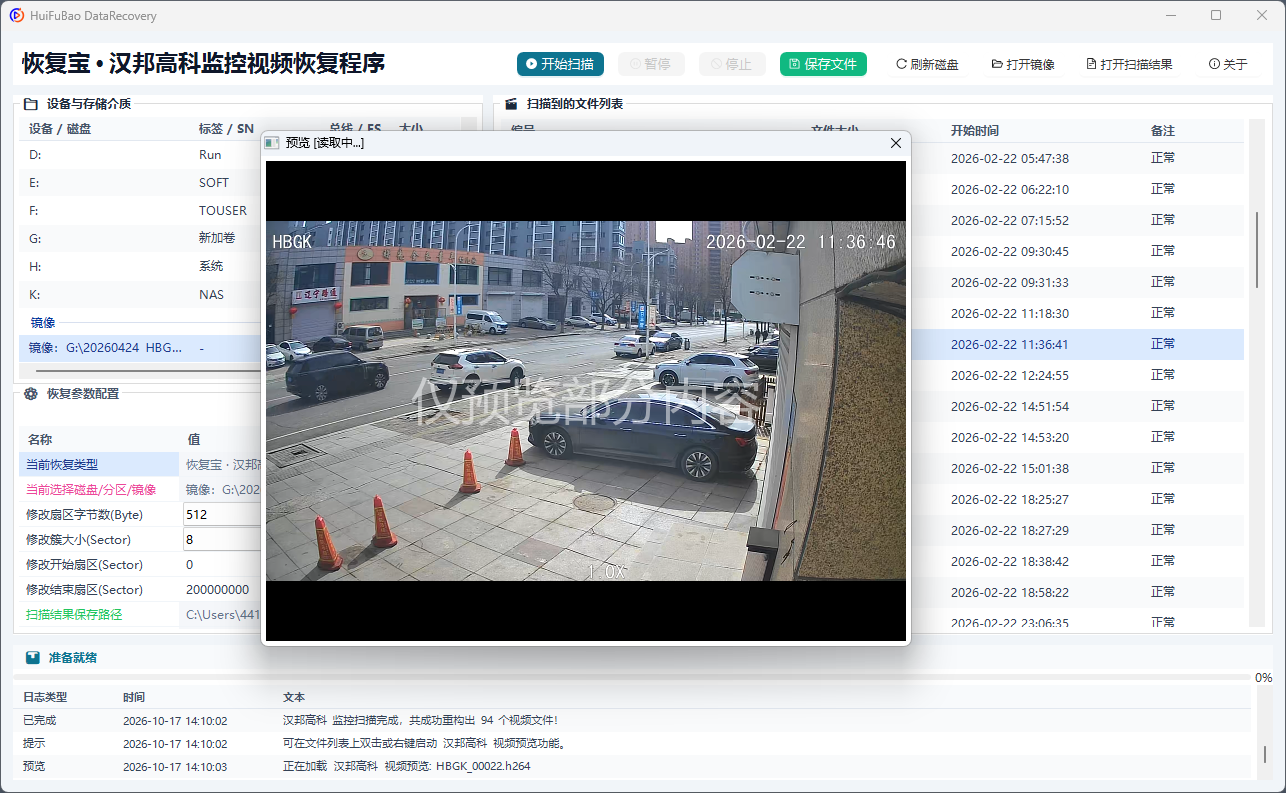Select file row with time 14:51:54
Screen dimensions: 1286x793
(x=1078, y=406)
